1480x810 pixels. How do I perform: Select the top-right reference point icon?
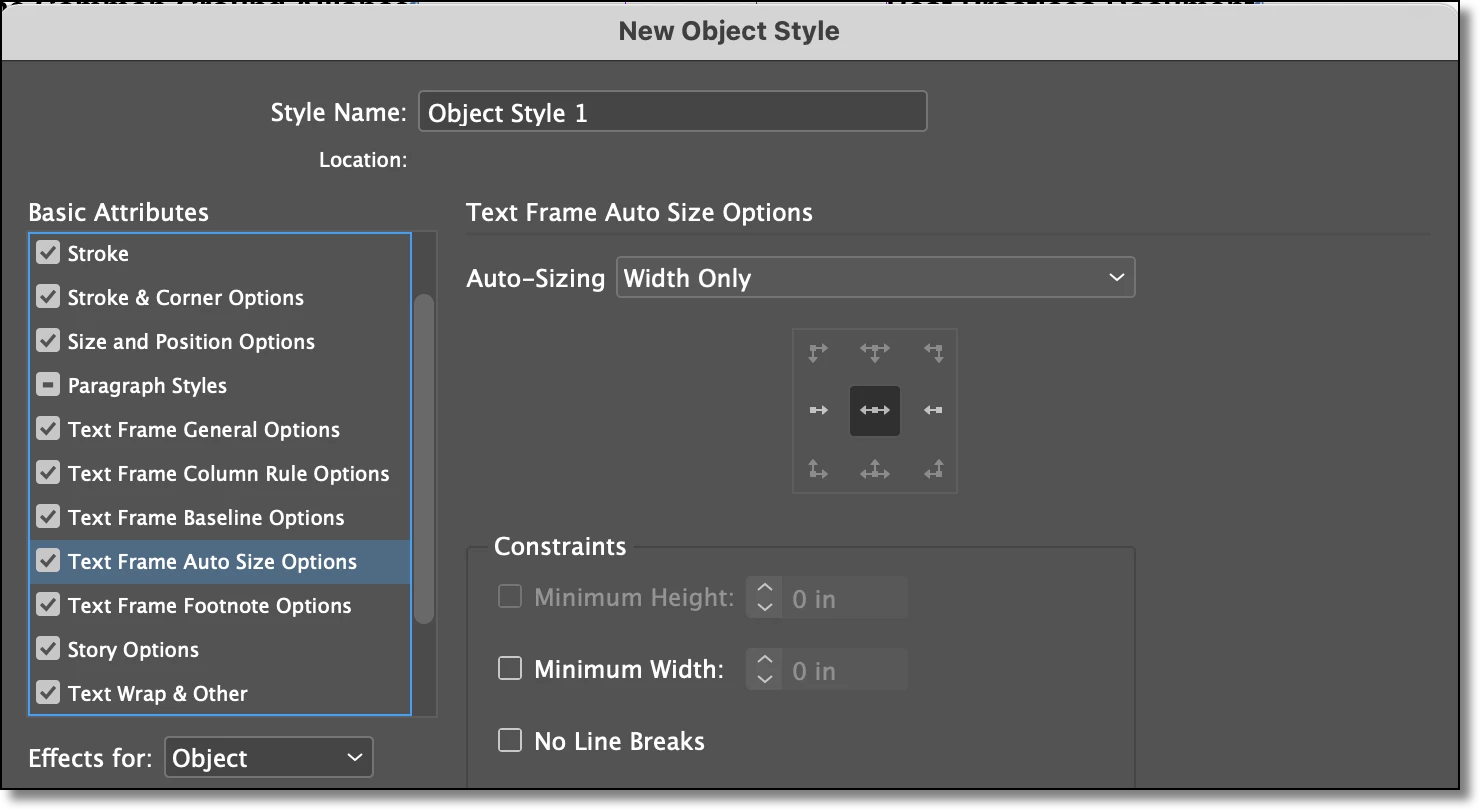point(933,353)
